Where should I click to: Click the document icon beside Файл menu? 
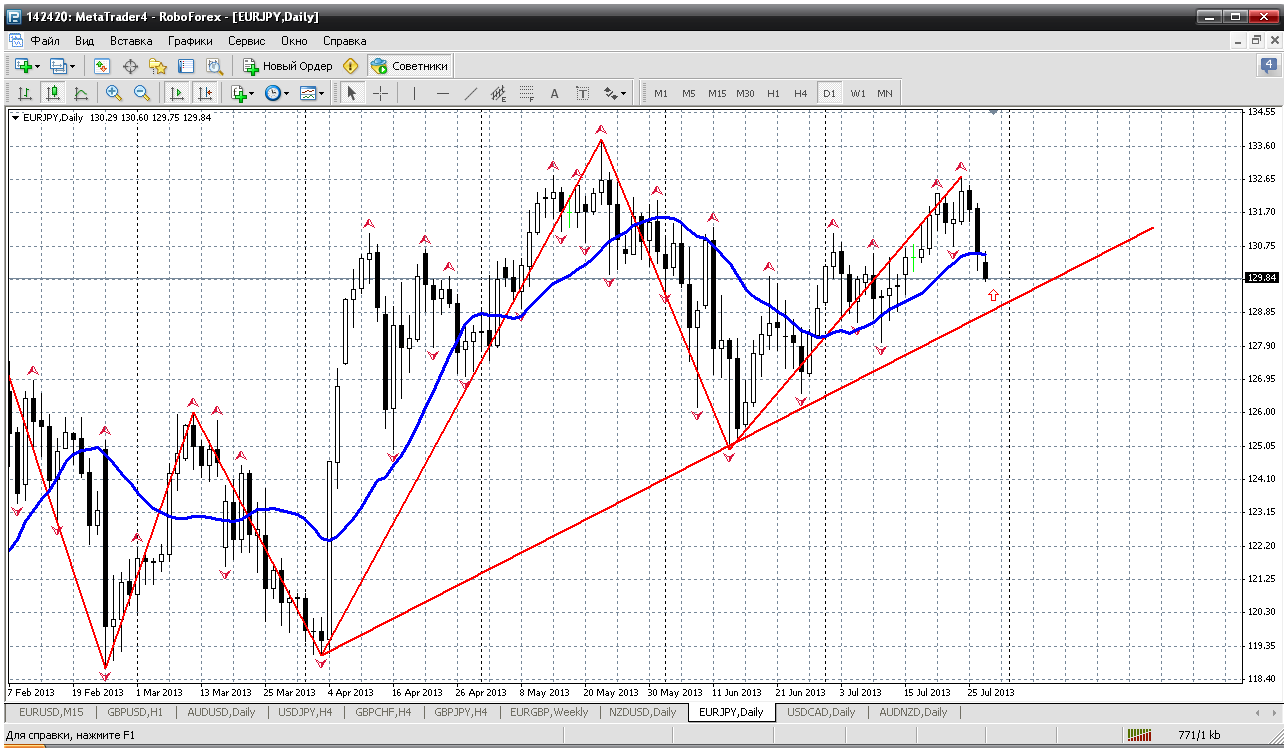15,41
